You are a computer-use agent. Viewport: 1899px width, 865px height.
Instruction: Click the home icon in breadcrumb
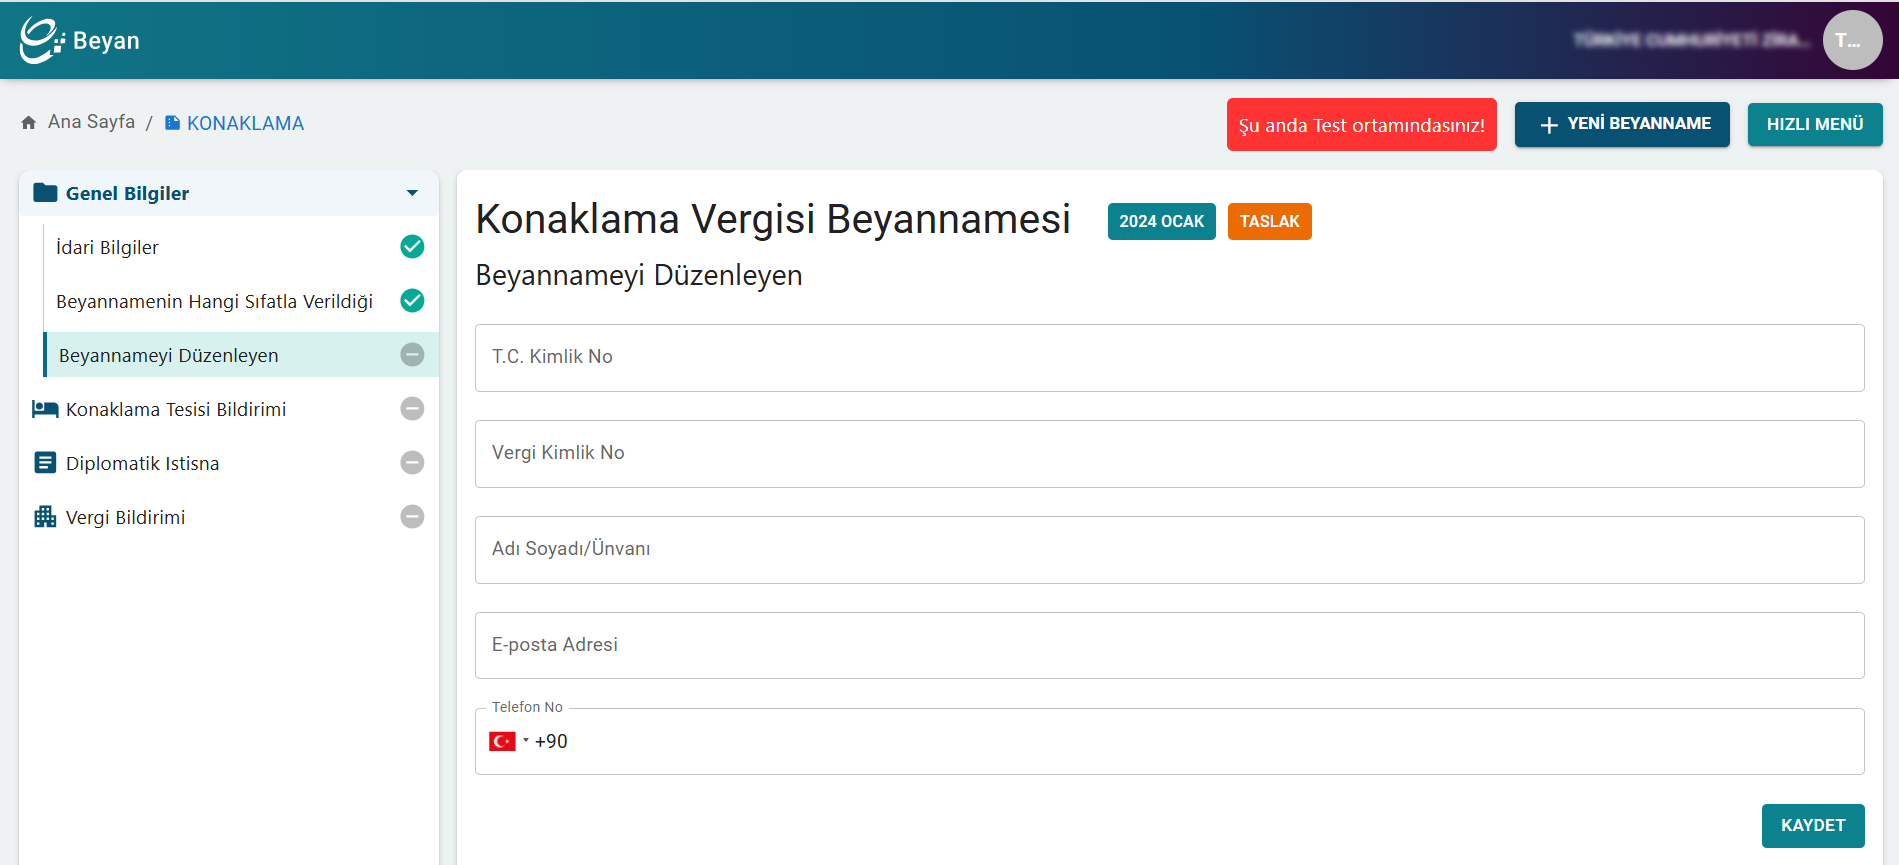[29, 122]
